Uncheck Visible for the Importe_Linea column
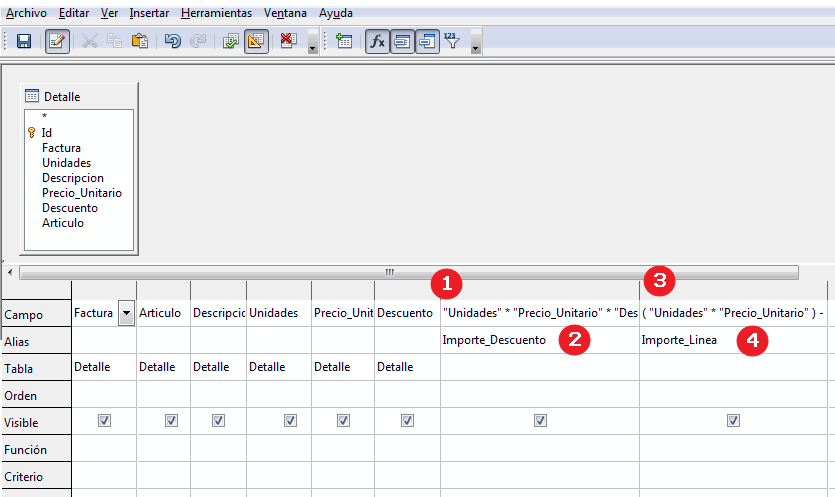 coord(733,421)
